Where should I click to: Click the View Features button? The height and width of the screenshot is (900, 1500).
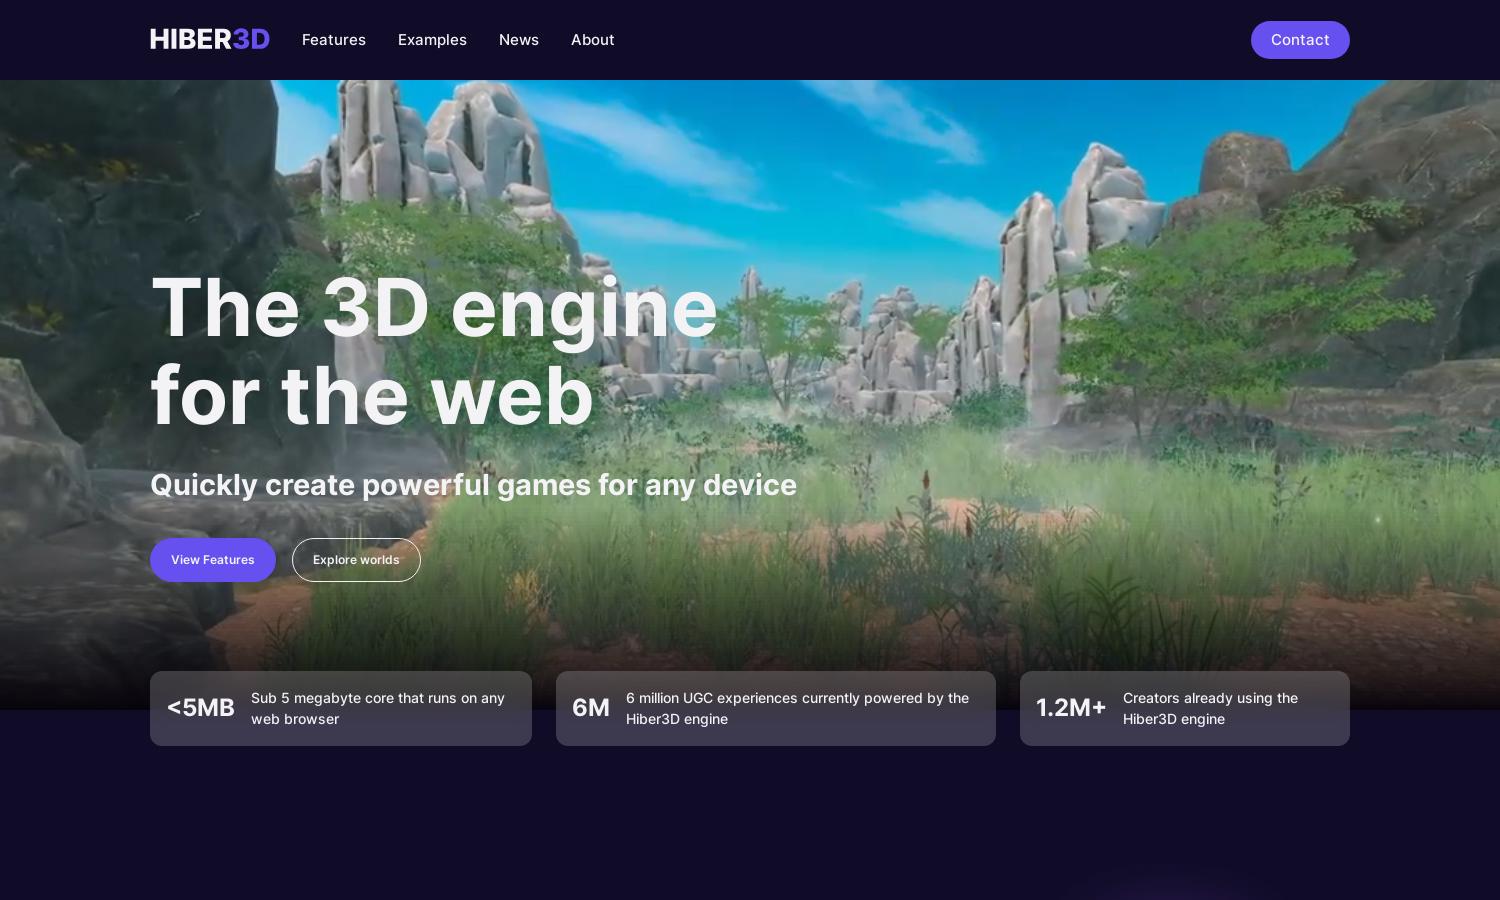[x=213, y=560]
